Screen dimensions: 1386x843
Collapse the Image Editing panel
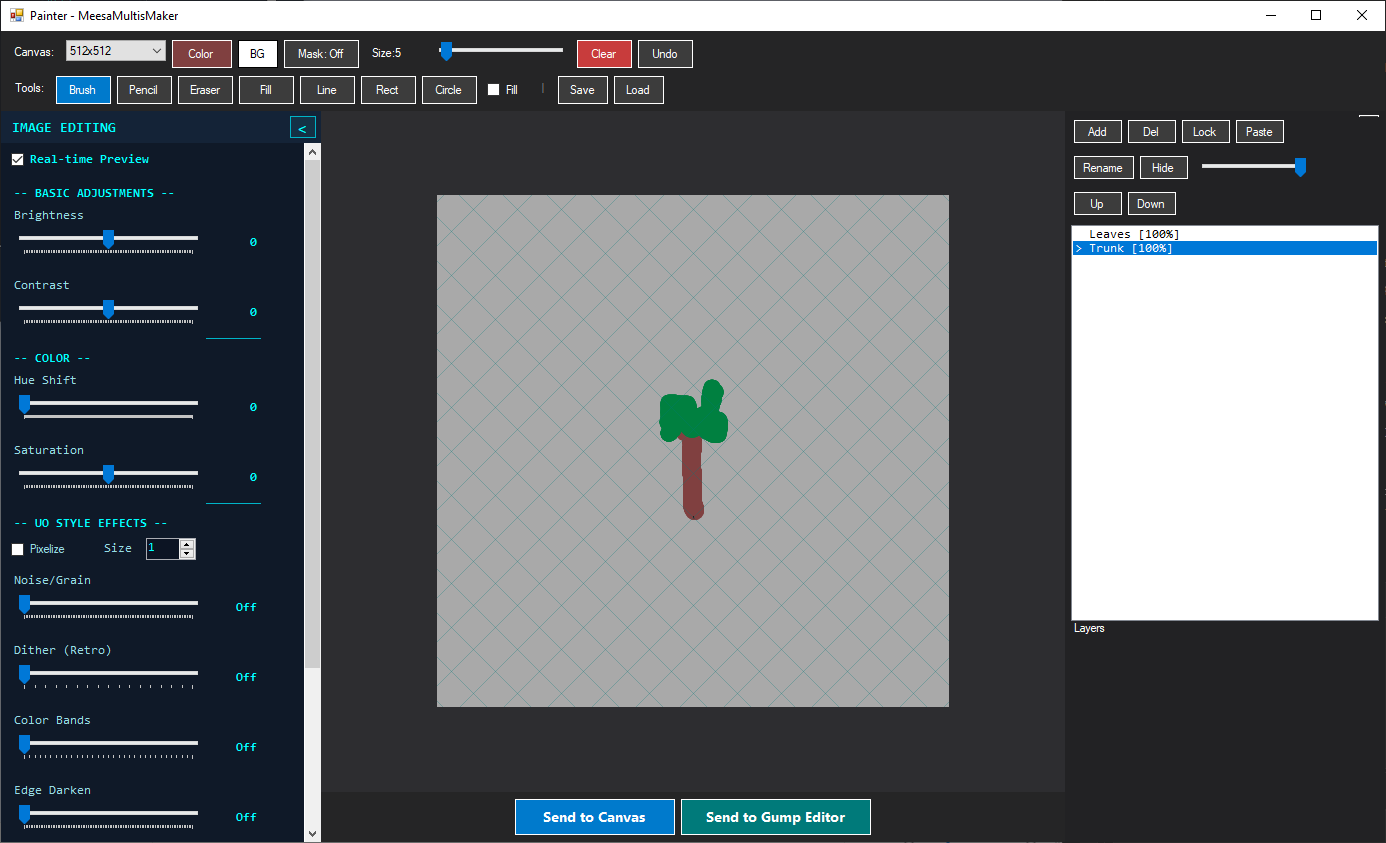(x=302, y=127)
